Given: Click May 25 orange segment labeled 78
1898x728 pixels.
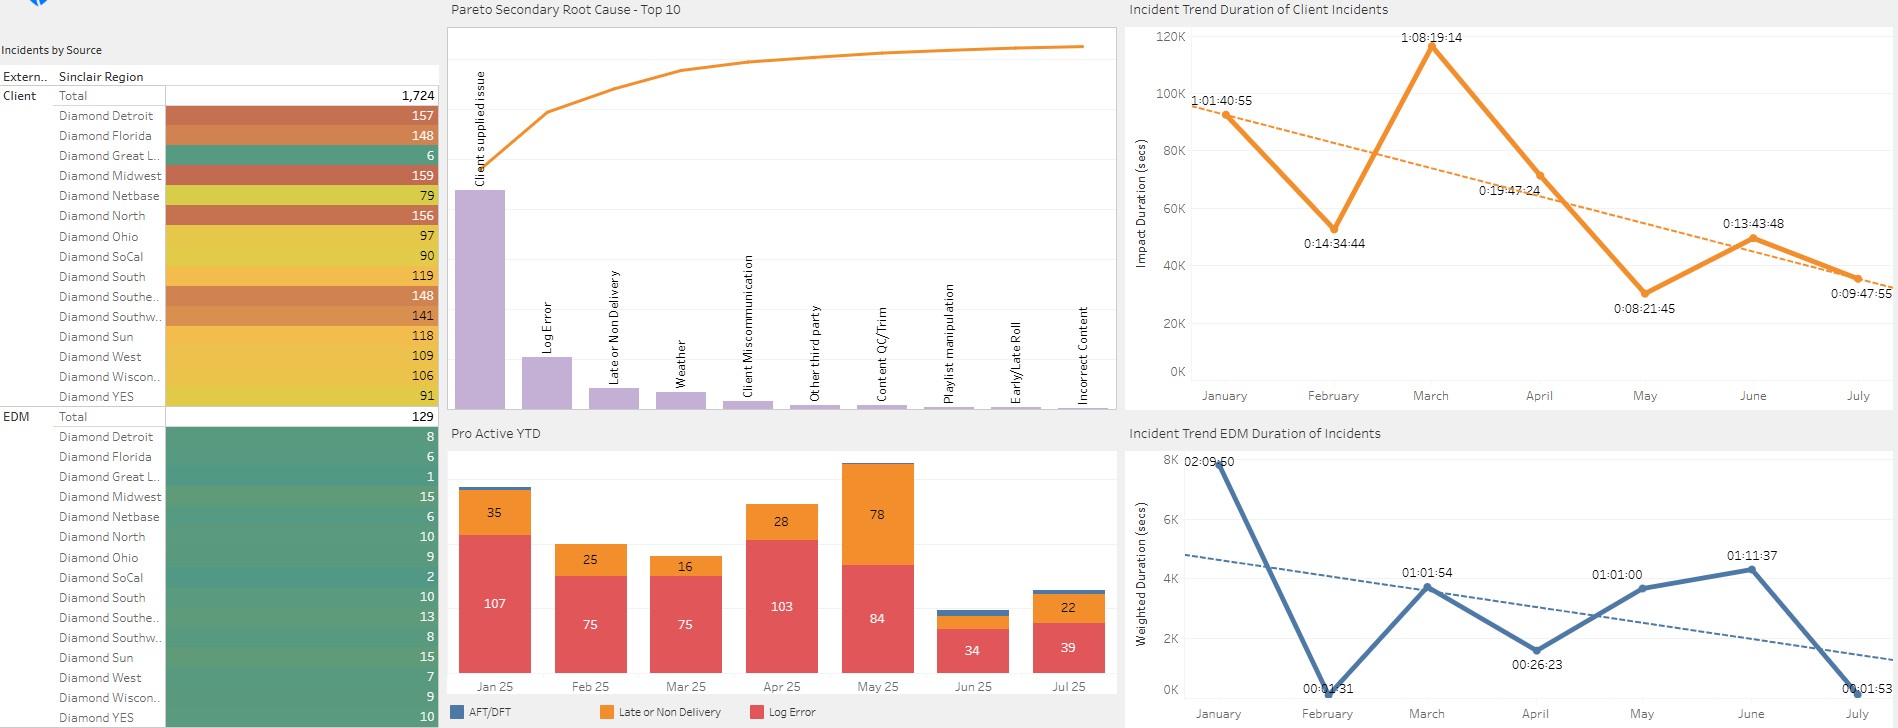Looking at the screenshot, I should point(877,515).
